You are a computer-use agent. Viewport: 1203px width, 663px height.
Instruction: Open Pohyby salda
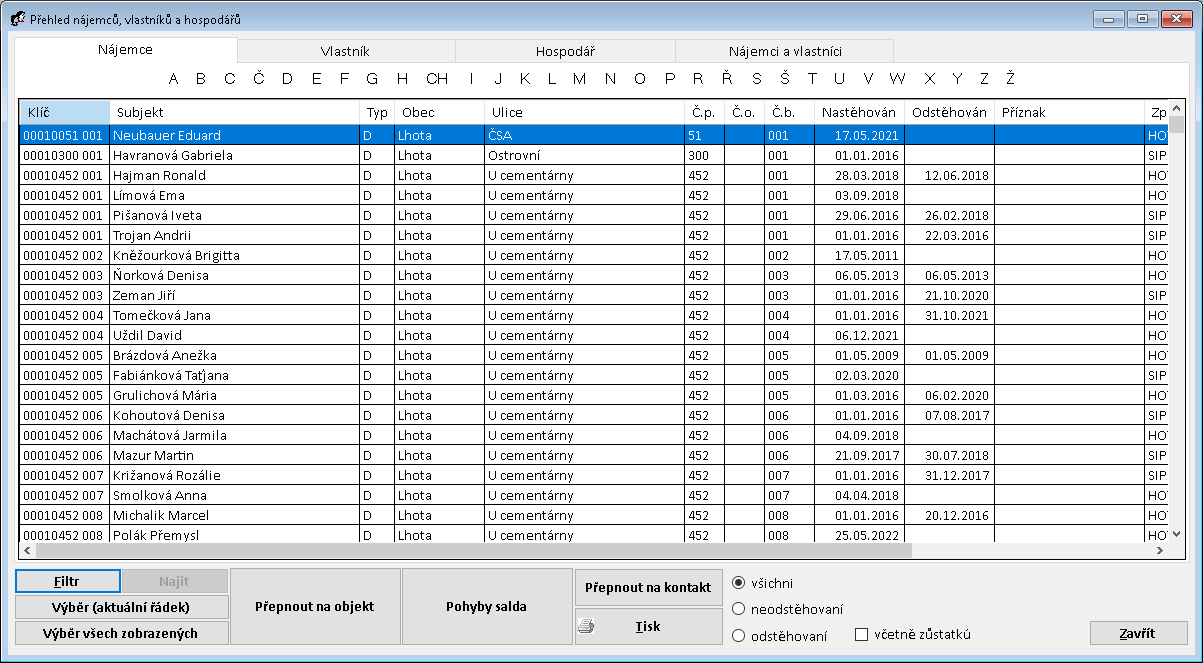486,606
